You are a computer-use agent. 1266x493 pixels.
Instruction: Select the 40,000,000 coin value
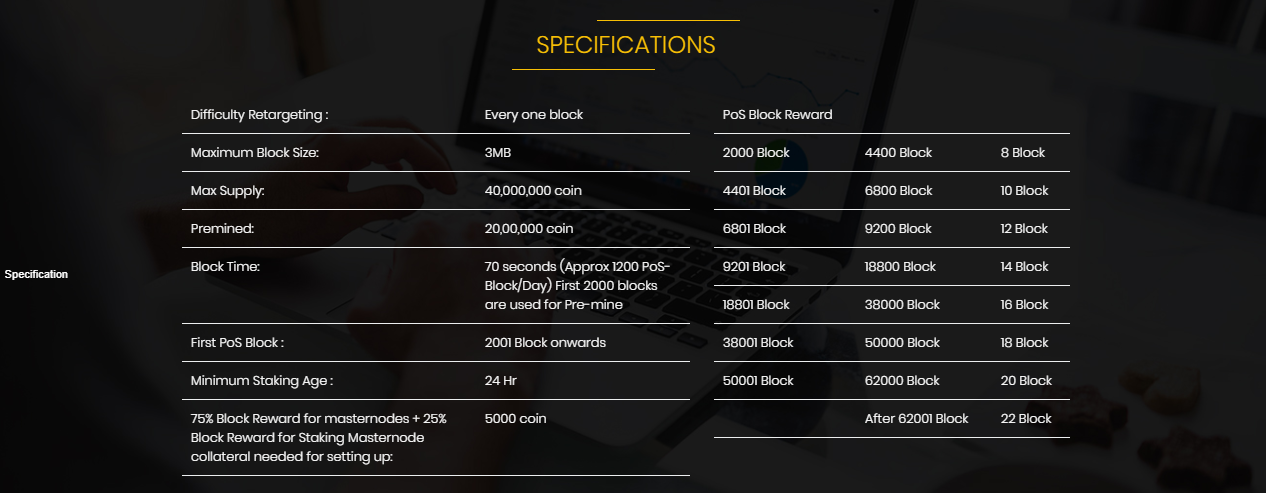coord(533,191)
